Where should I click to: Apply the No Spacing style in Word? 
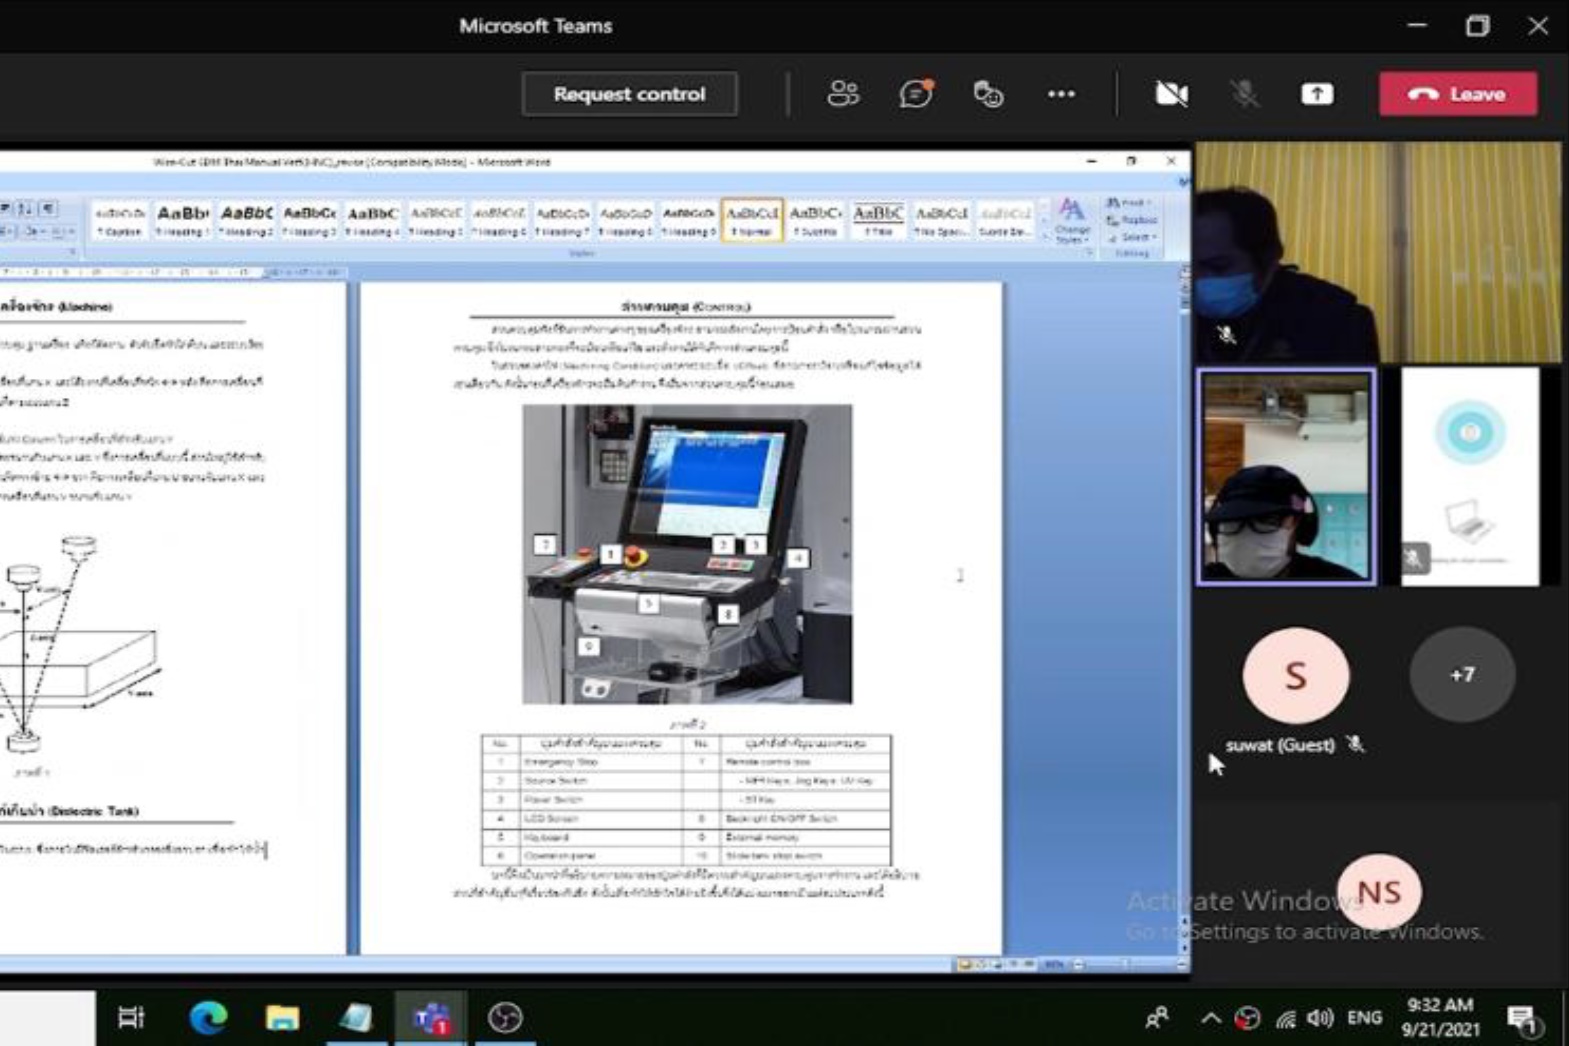pyautogui.click(x=941, y=220)
